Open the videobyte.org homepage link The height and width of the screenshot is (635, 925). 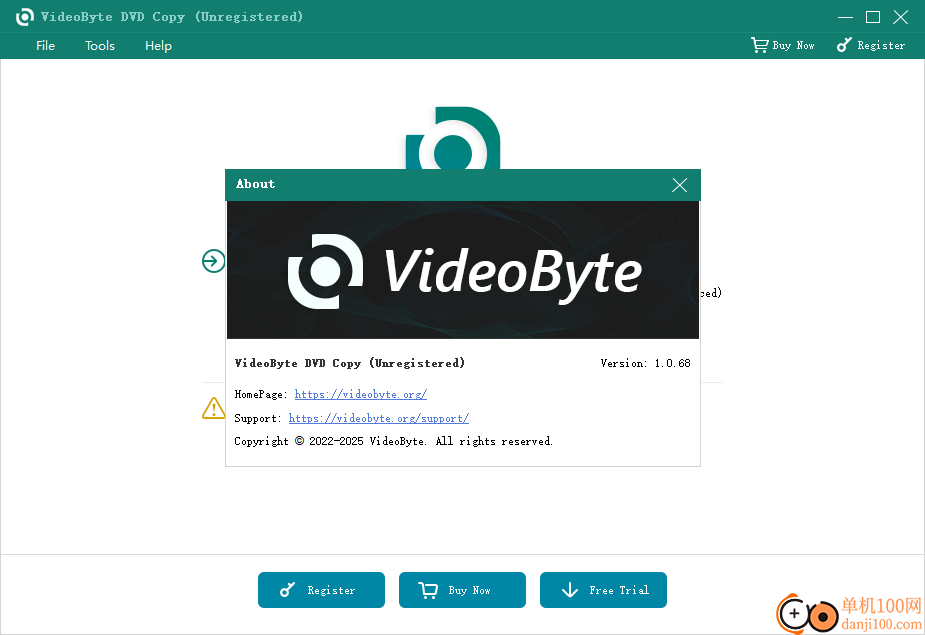pyautogui.click(x=360, y=394)
